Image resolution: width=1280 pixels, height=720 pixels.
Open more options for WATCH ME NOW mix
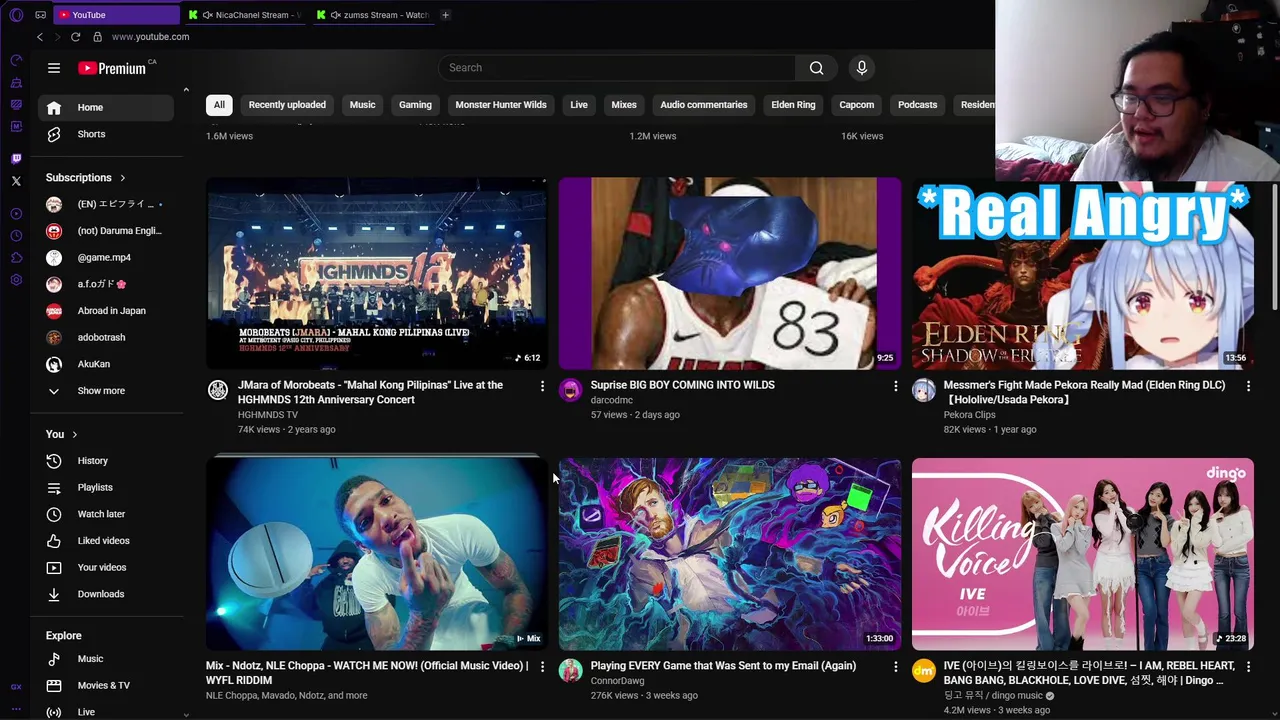pyautogui.click(x=542, y=667)
